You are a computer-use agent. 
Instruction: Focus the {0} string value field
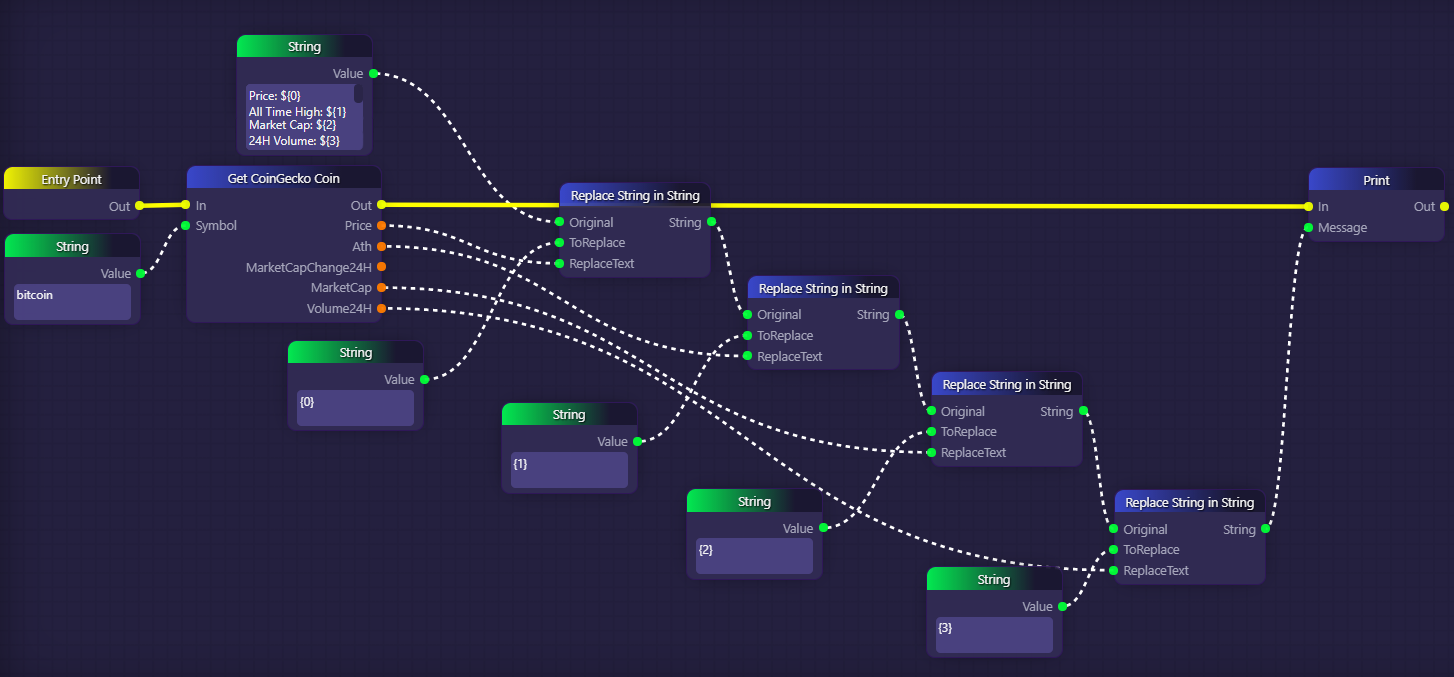(355, 408)
